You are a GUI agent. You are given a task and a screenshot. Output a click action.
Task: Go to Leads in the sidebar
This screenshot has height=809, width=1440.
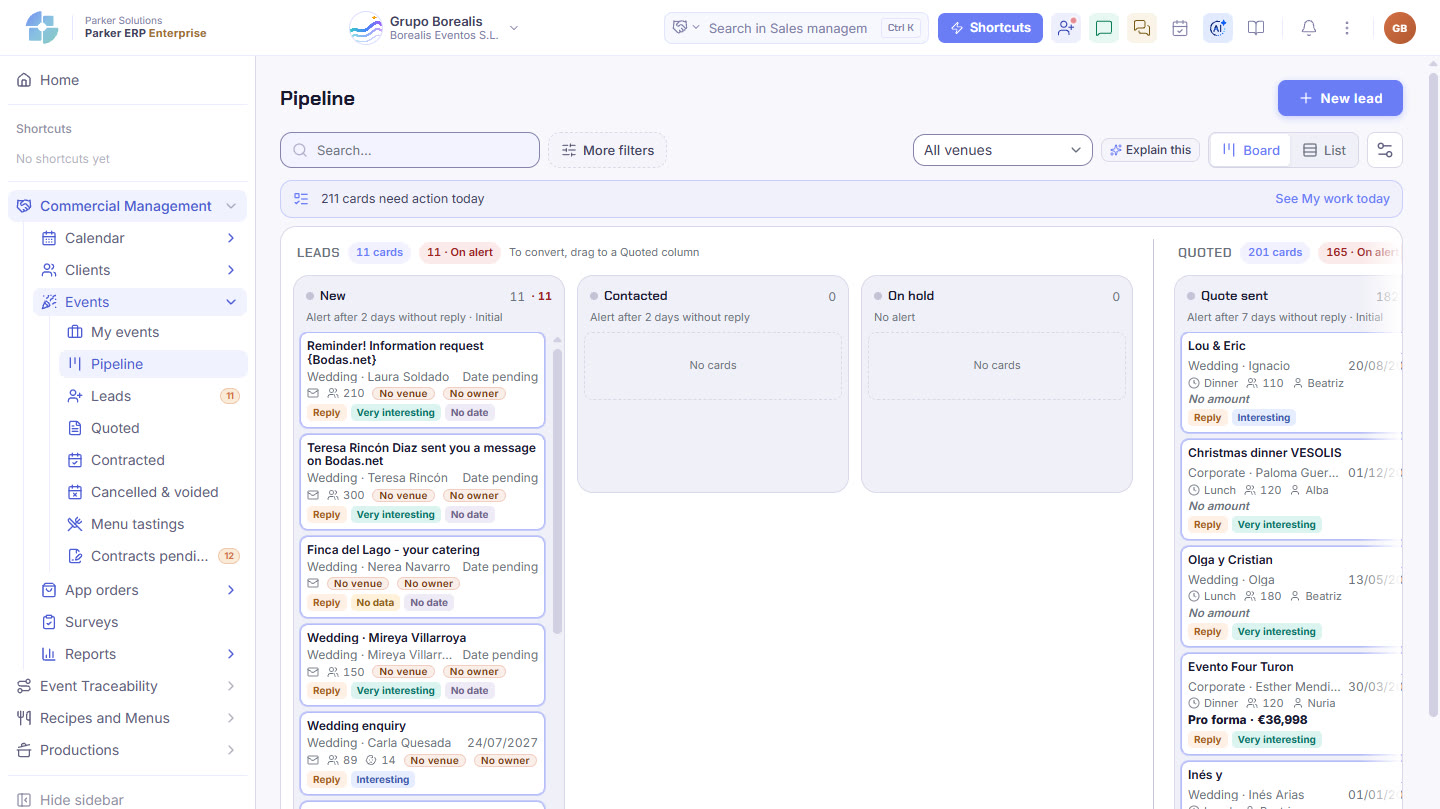tap(153, 396)
